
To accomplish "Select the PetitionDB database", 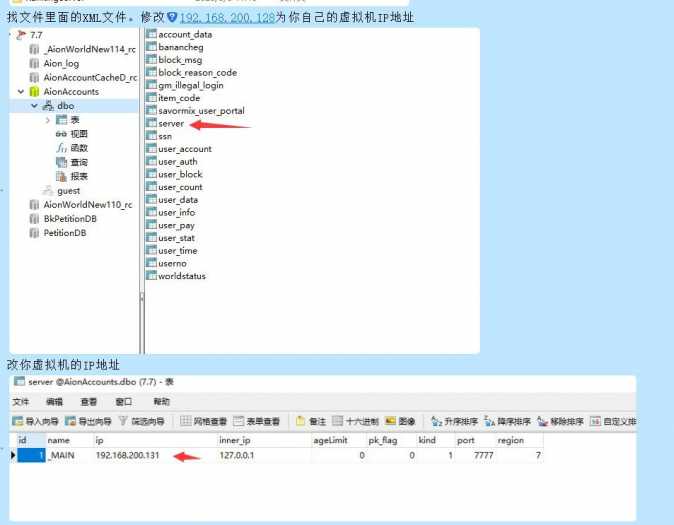I will 58,233.
